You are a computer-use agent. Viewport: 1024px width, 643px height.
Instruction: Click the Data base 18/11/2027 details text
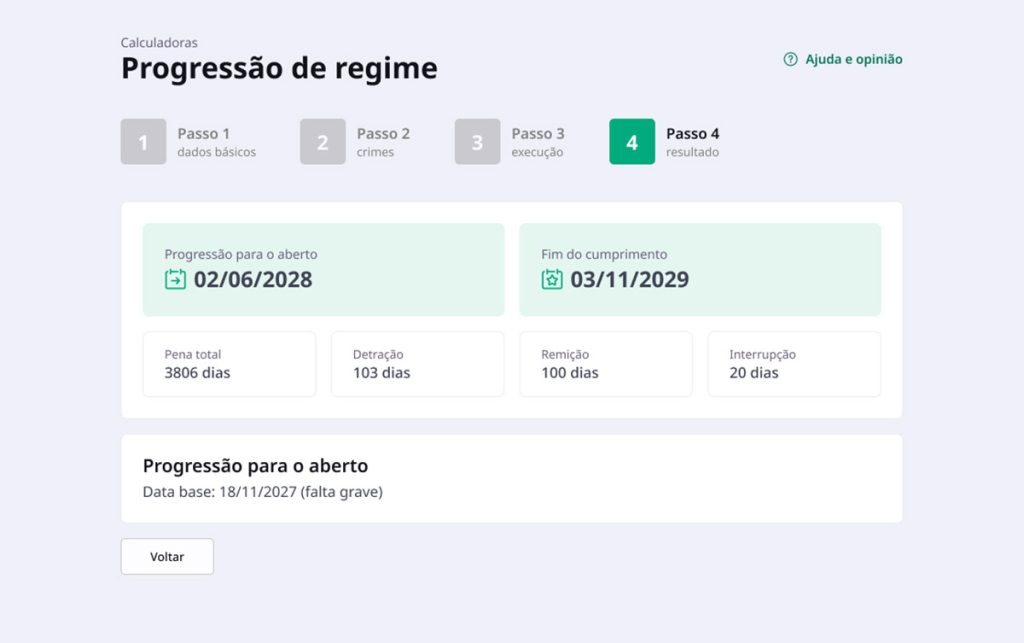tap(263, 492)
